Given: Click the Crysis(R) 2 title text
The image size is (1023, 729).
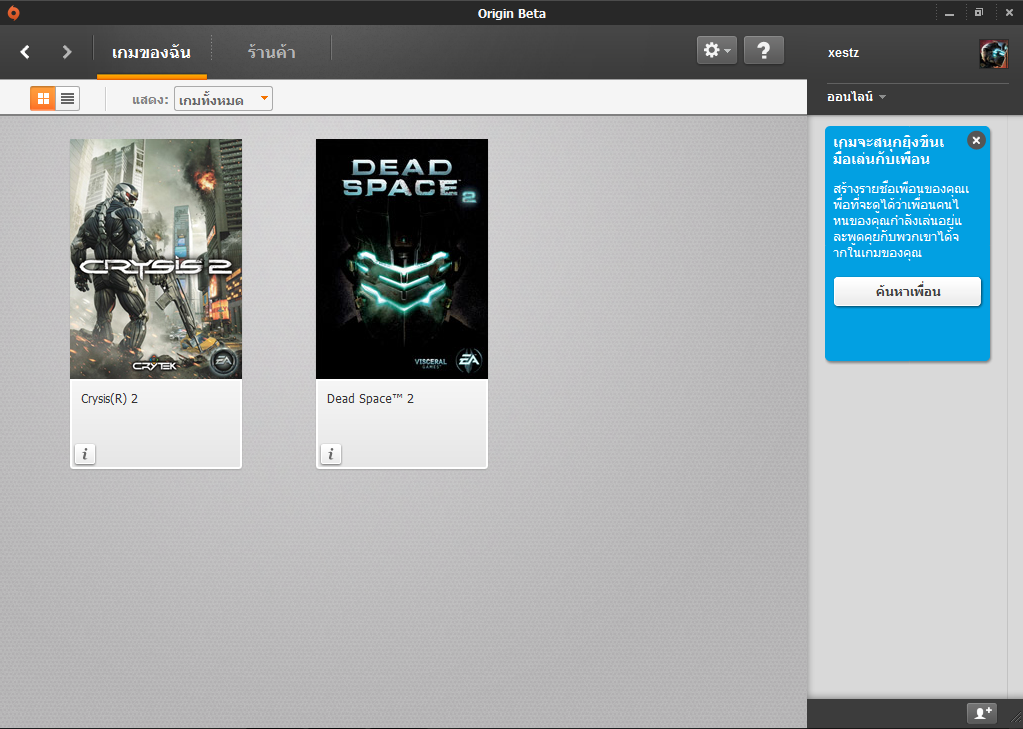Looking at the screenshot, I should [x=110, y=399].
